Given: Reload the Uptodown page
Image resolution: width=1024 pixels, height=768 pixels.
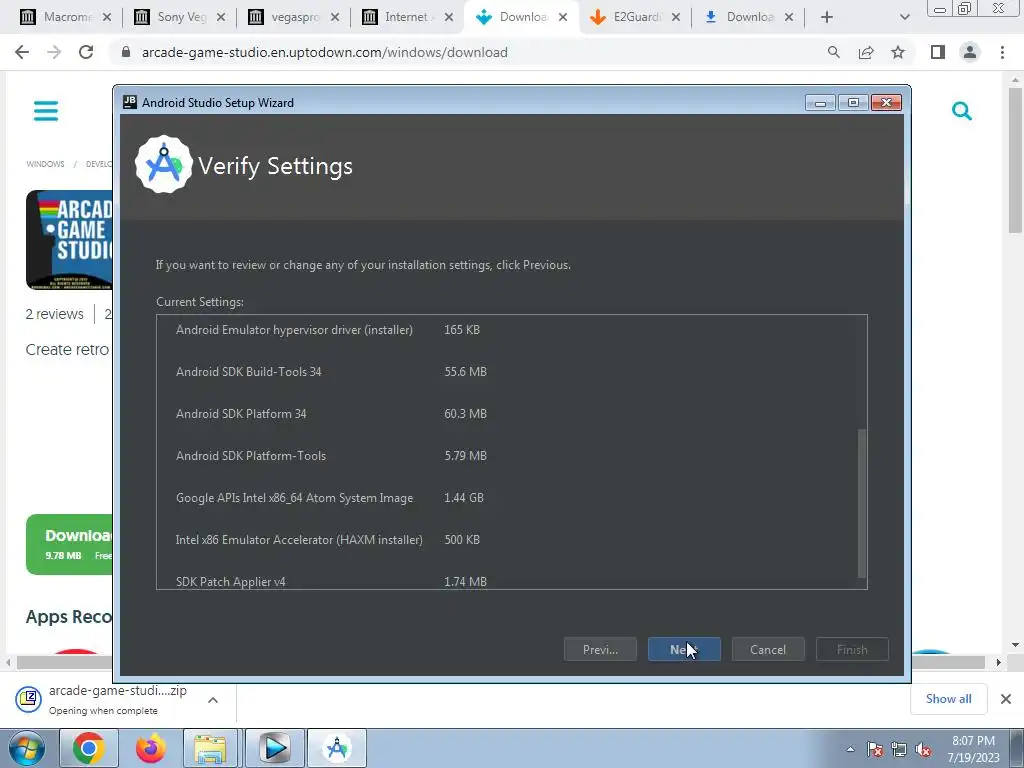Looking at the screenshot, I should 86,52.
